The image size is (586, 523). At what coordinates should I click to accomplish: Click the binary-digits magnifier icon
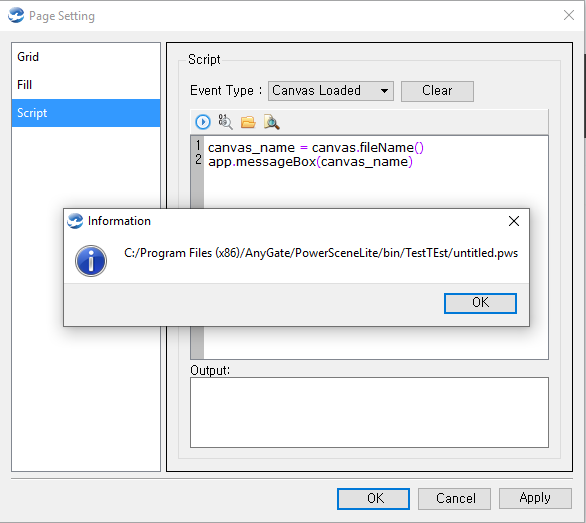[225, 122]
